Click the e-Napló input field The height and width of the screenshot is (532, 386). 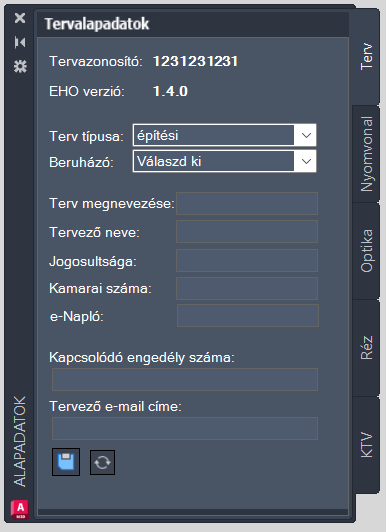tap(248, 316)
